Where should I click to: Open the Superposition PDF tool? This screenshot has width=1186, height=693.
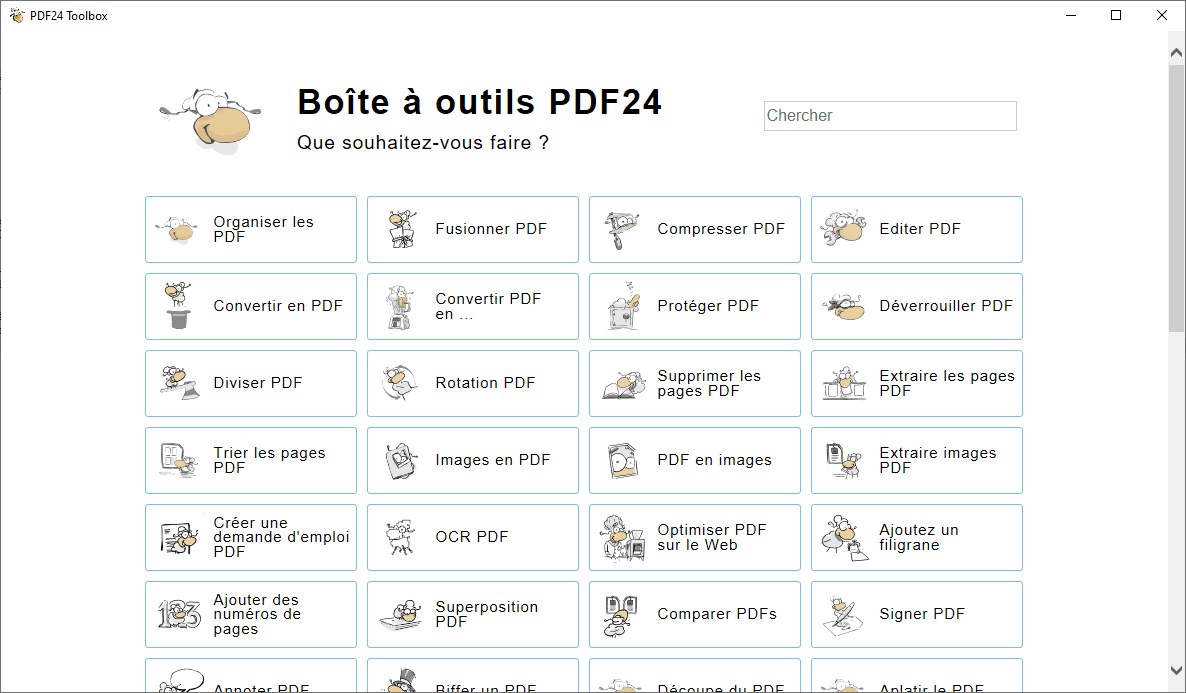(473, 614)
